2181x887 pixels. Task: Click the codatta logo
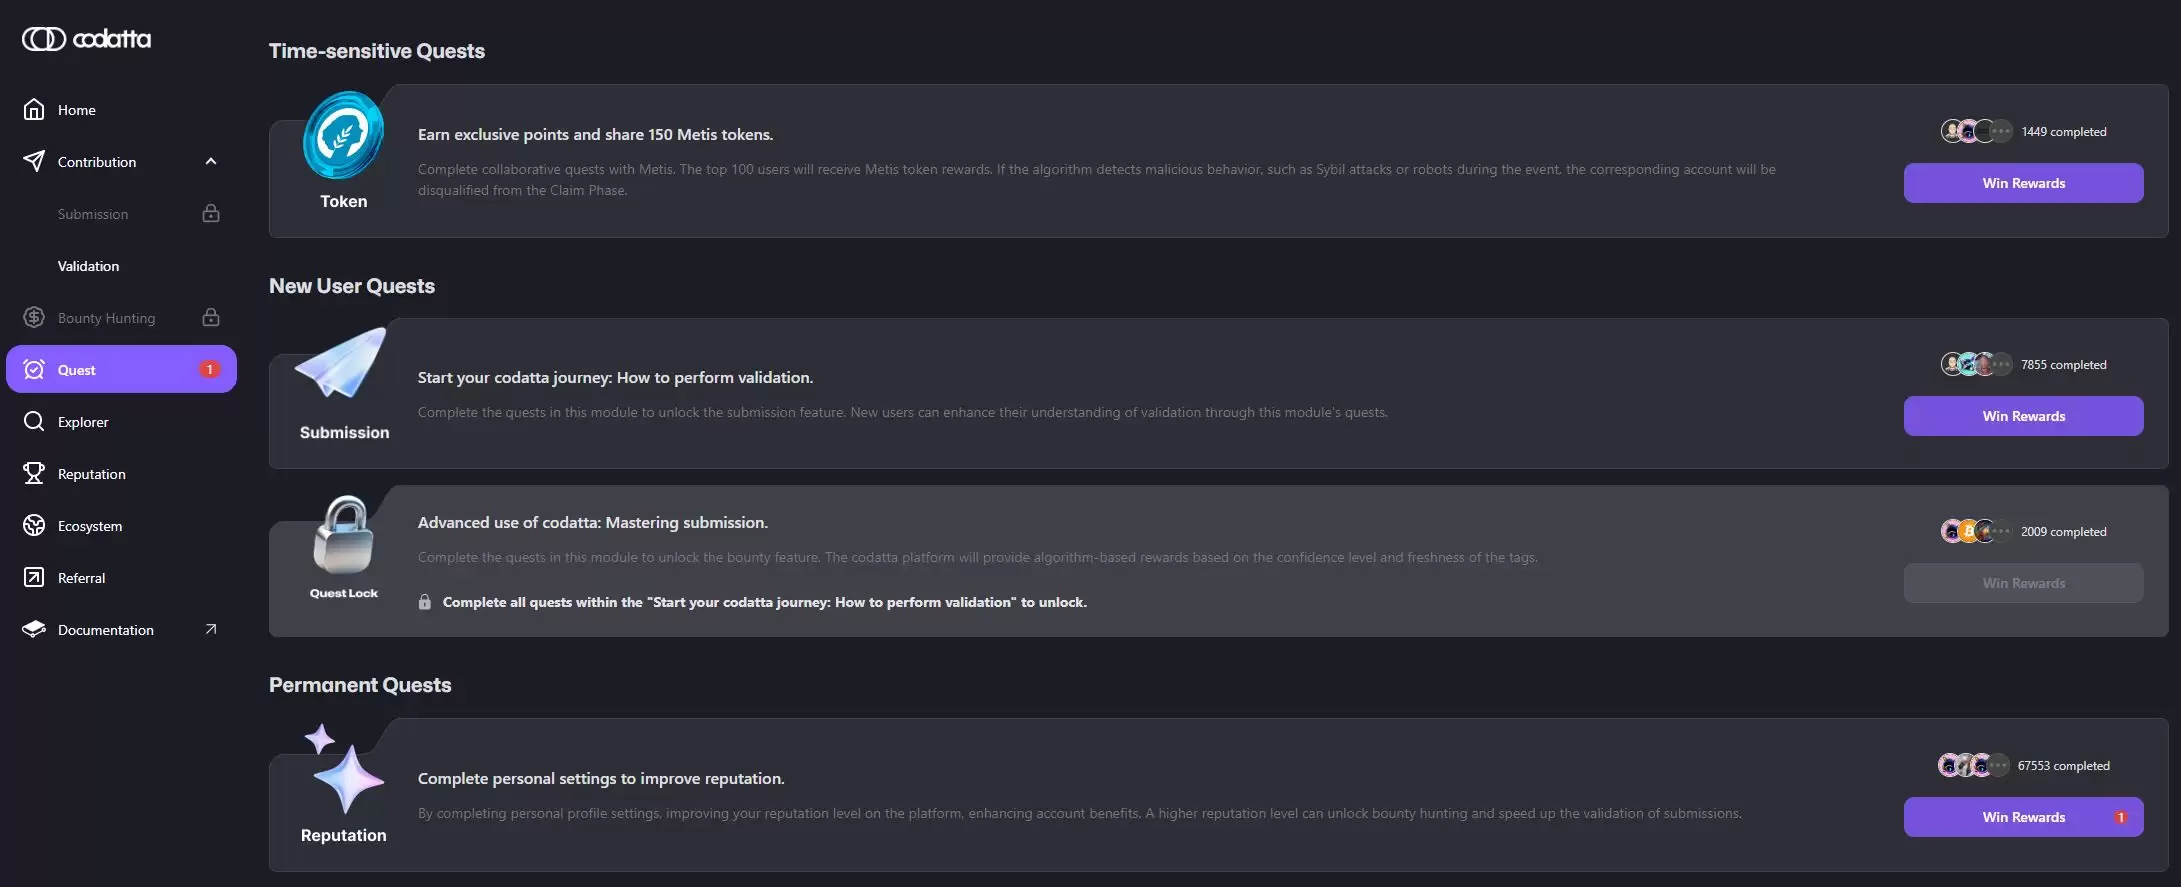click(x=87, y=39)
